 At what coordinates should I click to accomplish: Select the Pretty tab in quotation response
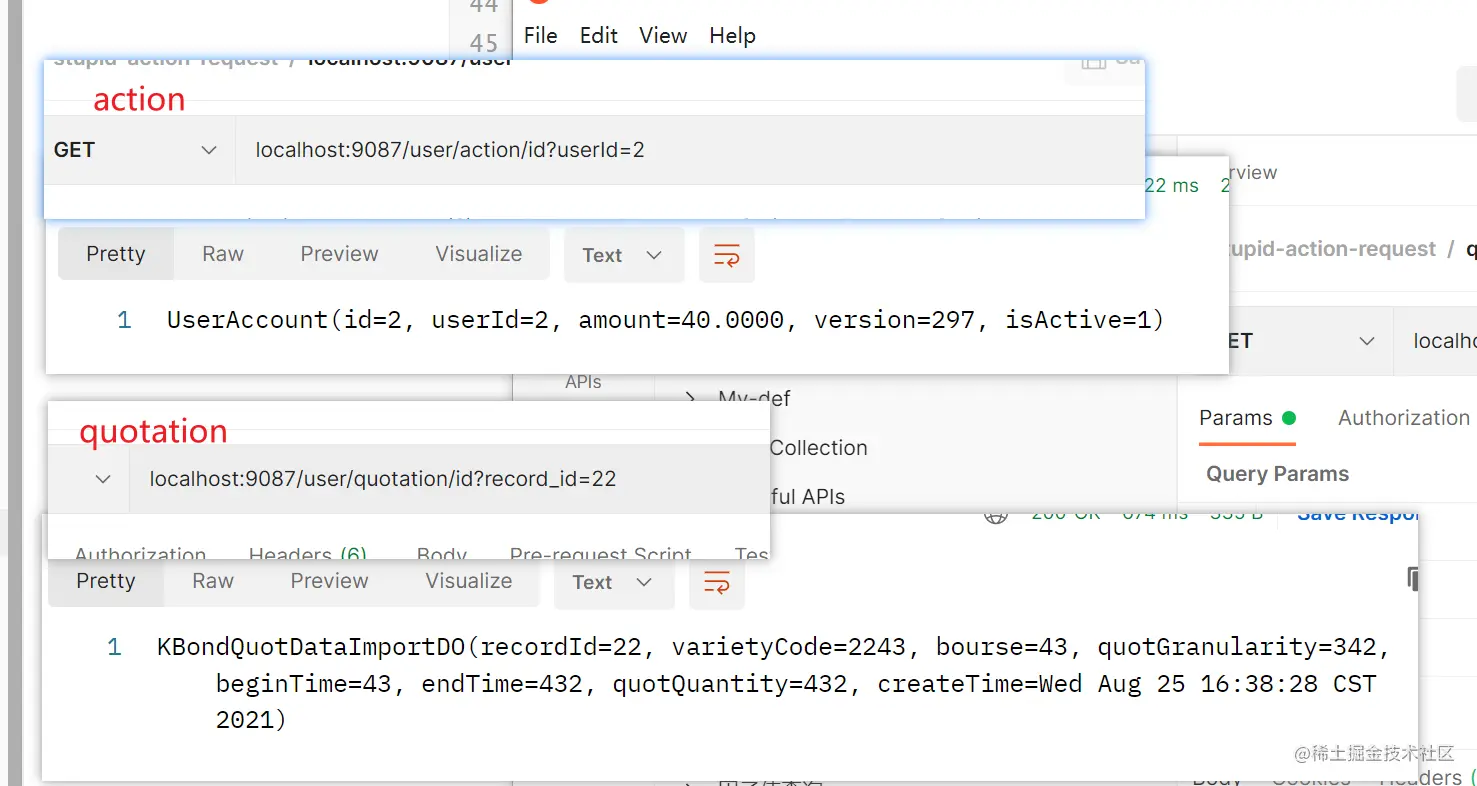click(106, 581)
